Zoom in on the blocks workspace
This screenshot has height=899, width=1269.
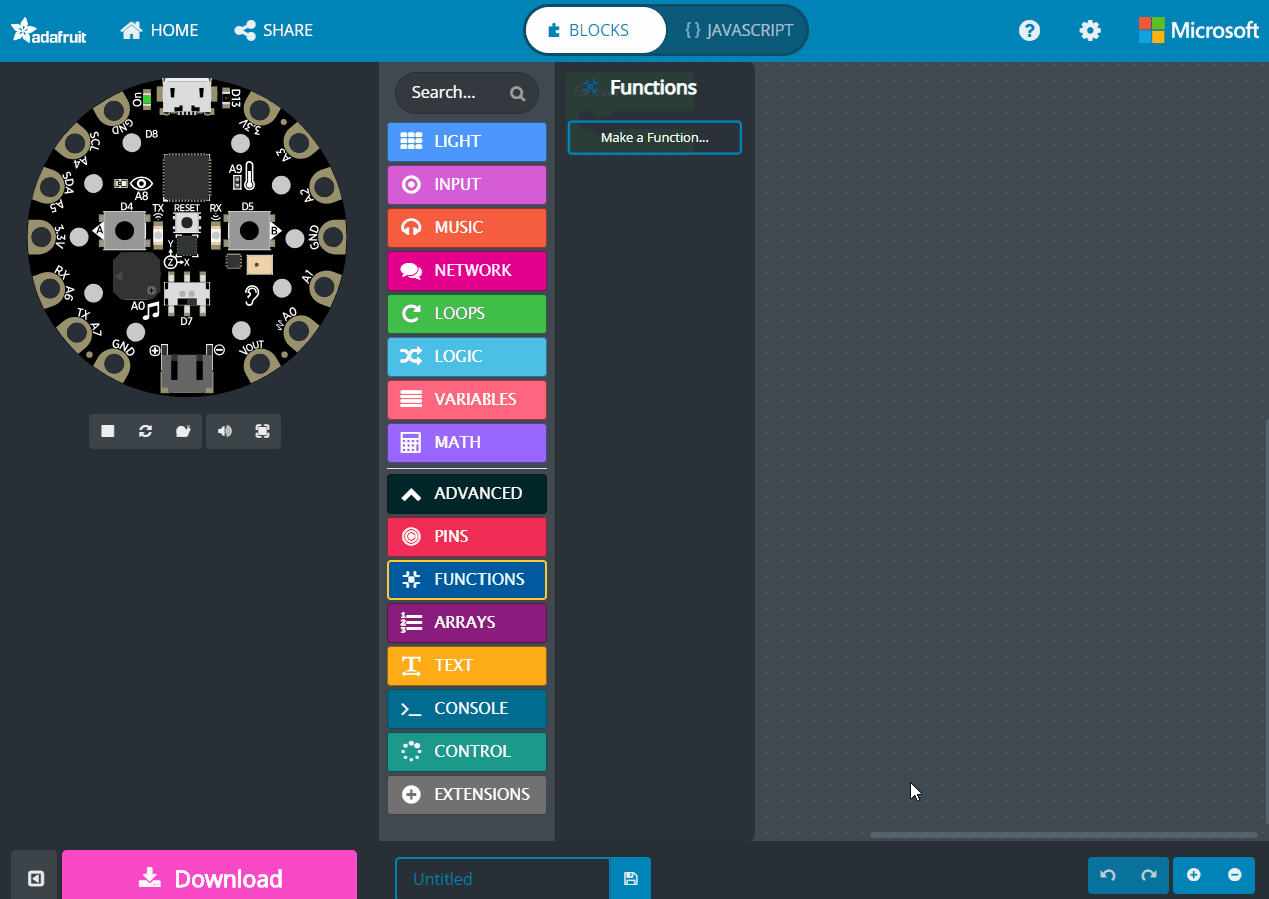(x=1194, y=875)
